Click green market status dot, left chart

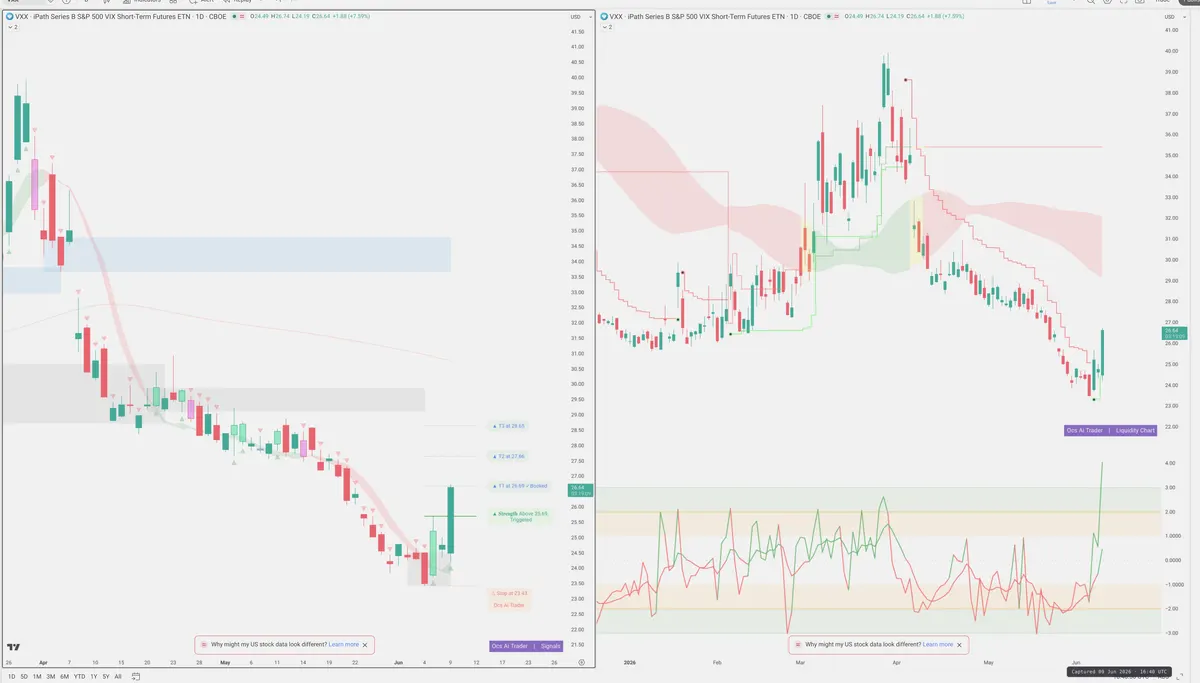(233, 17)
